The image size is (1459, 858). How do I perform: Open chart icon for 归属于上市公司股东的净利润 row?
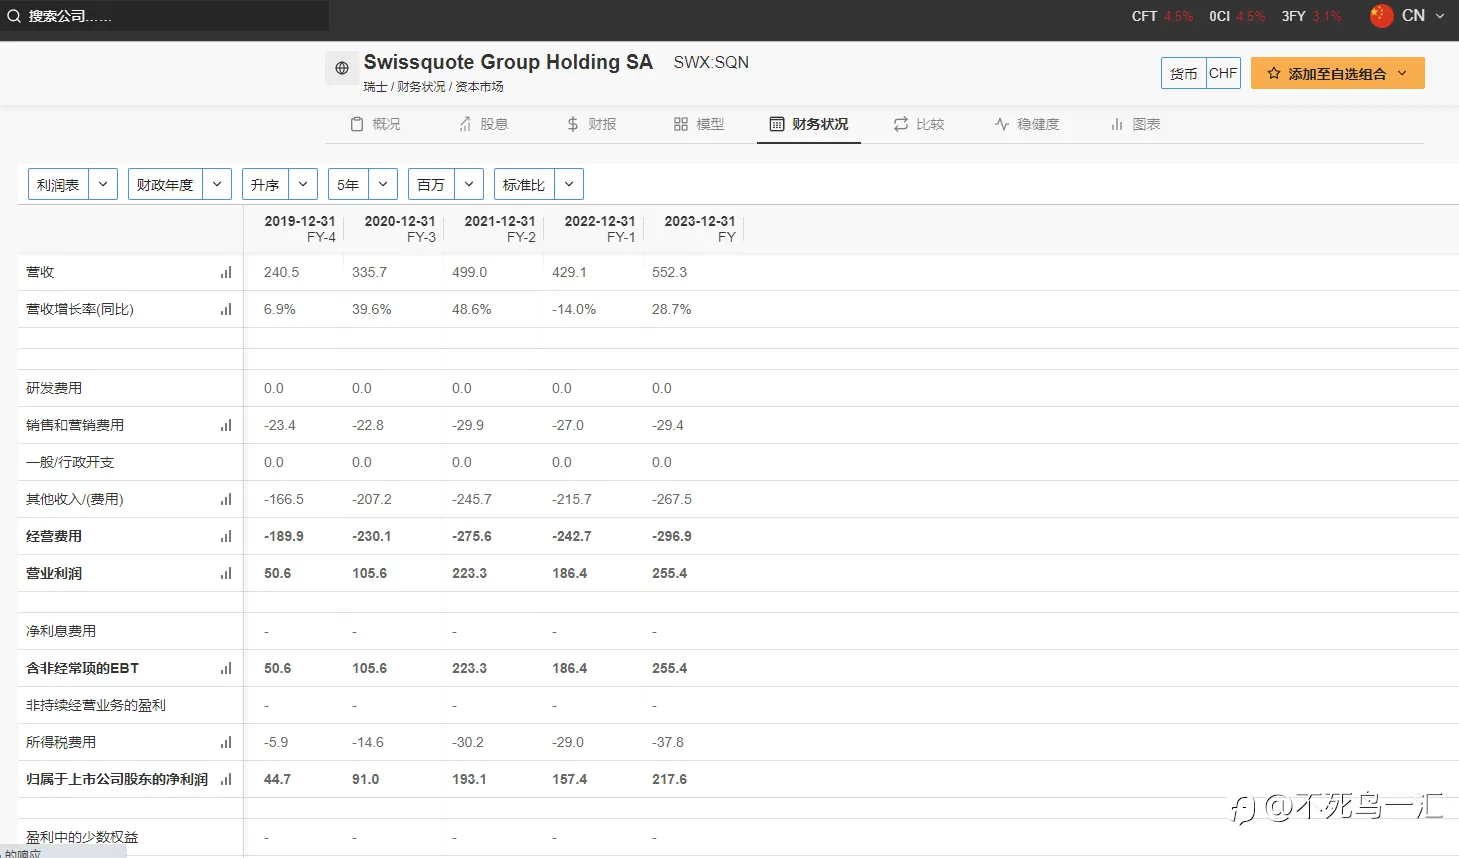[x=226, y=779]
